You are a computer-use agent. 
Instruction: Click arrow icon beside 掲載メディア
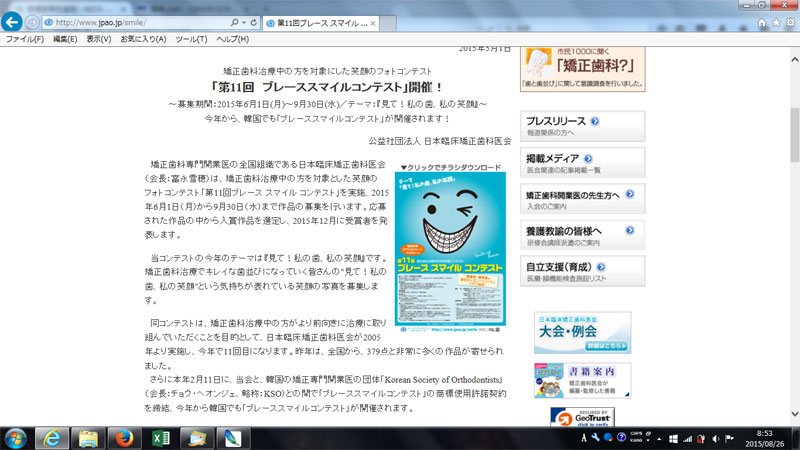(588, 159)
